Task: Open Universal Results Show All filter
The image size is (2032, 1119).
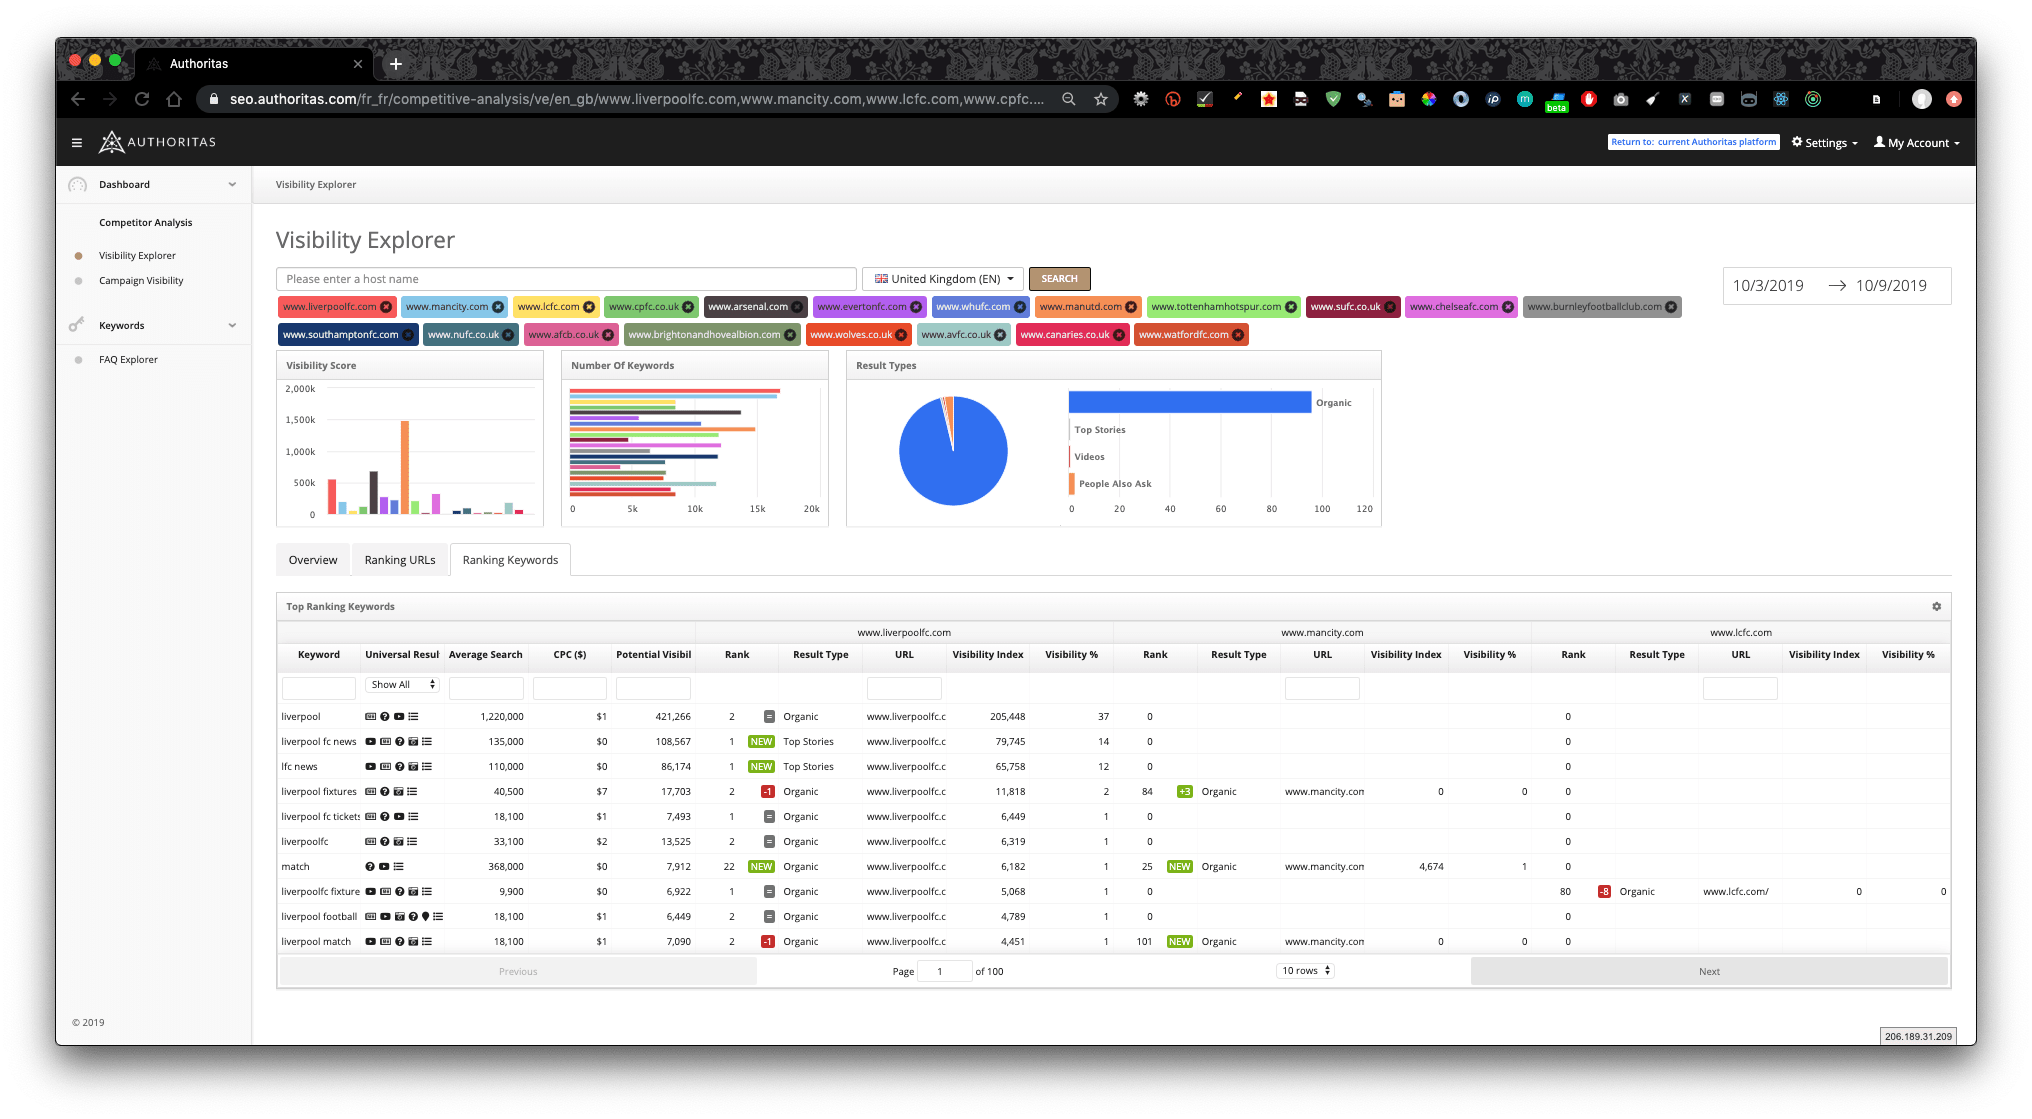Action: coord(402,685)
